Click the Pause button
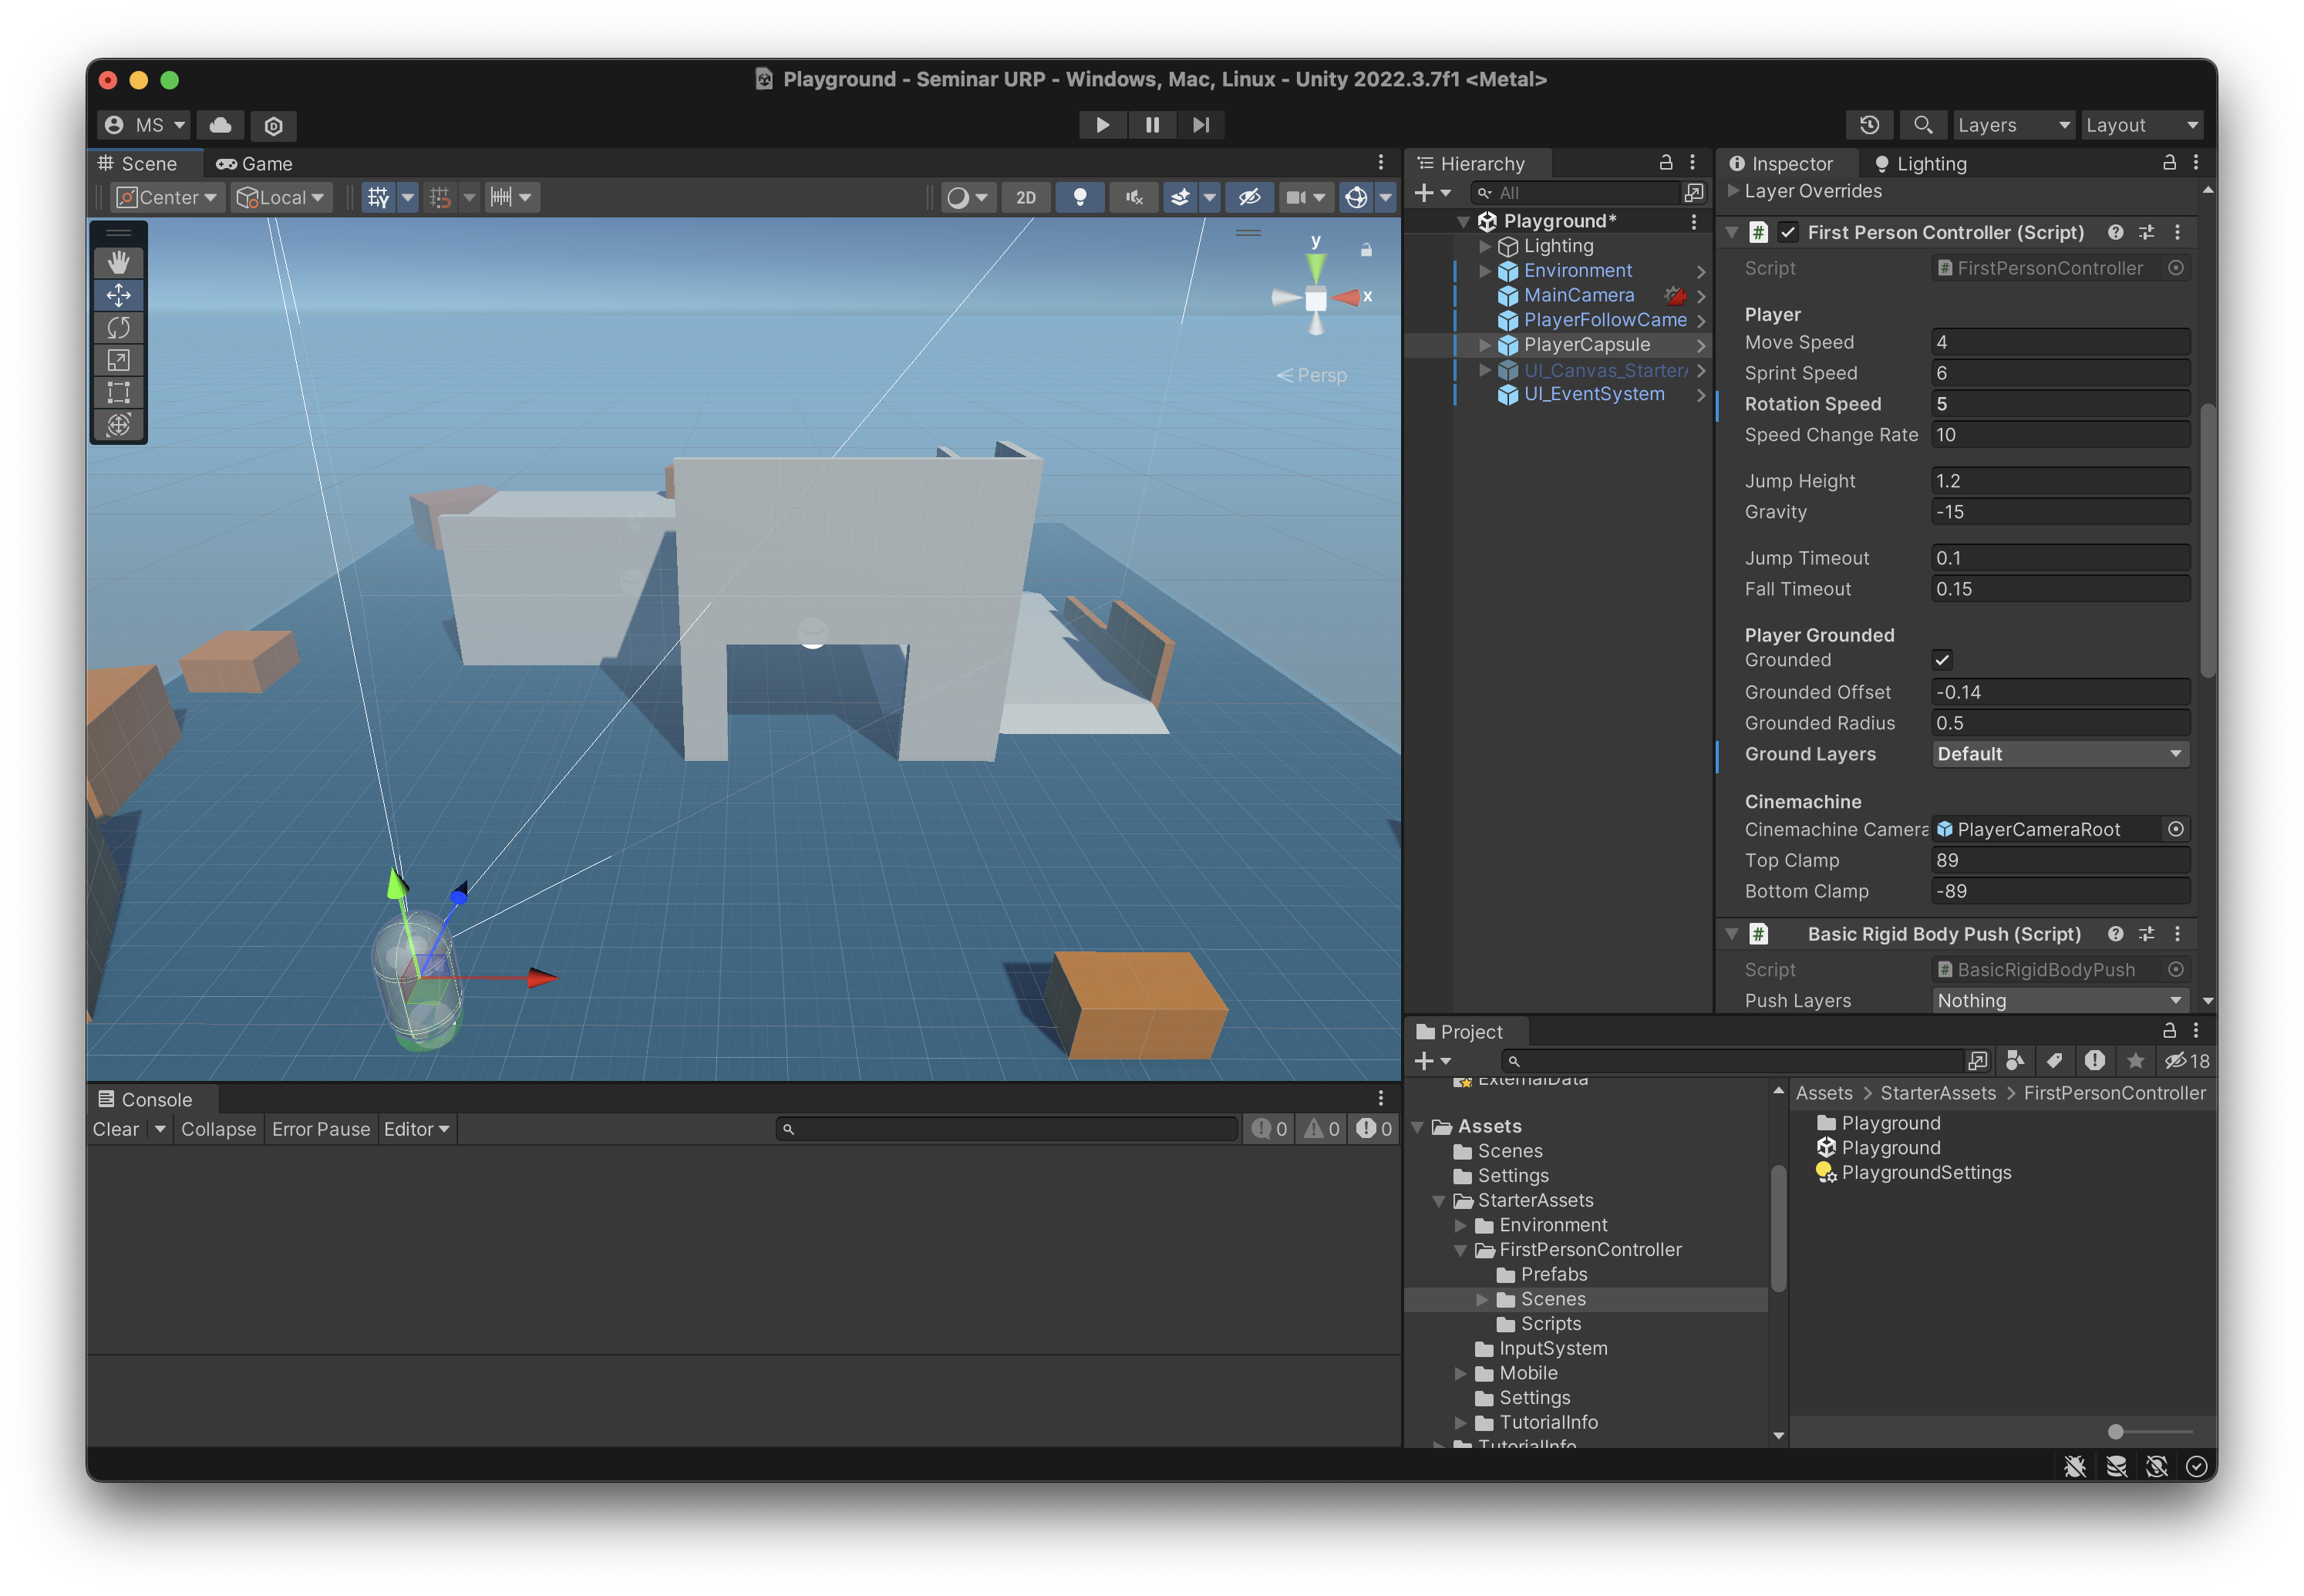 pos(1152,125)
